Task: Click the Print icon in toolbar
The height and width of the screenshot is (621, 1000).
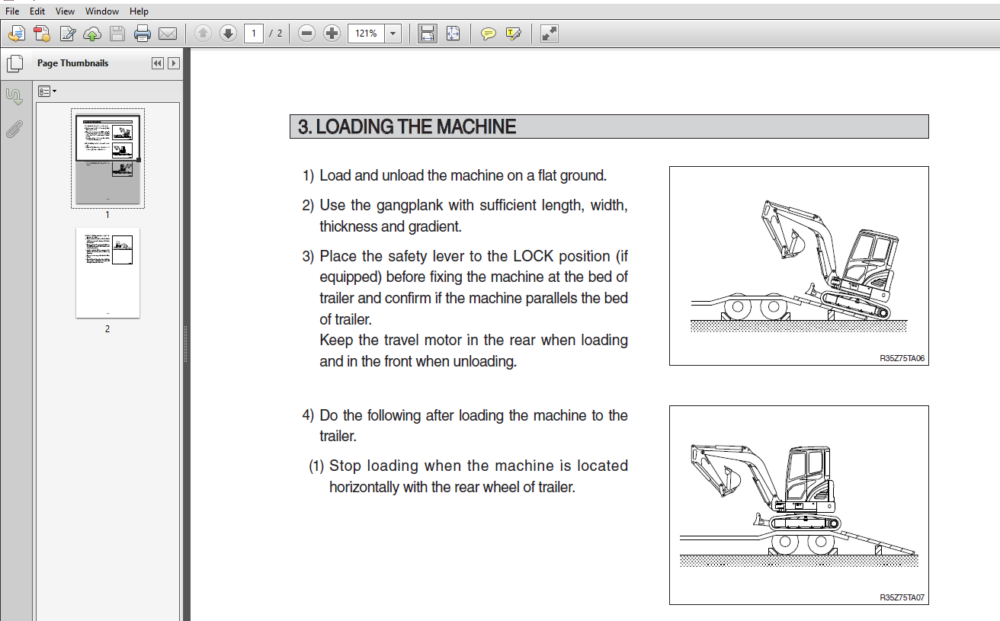Action: click(x=142, y=33)
